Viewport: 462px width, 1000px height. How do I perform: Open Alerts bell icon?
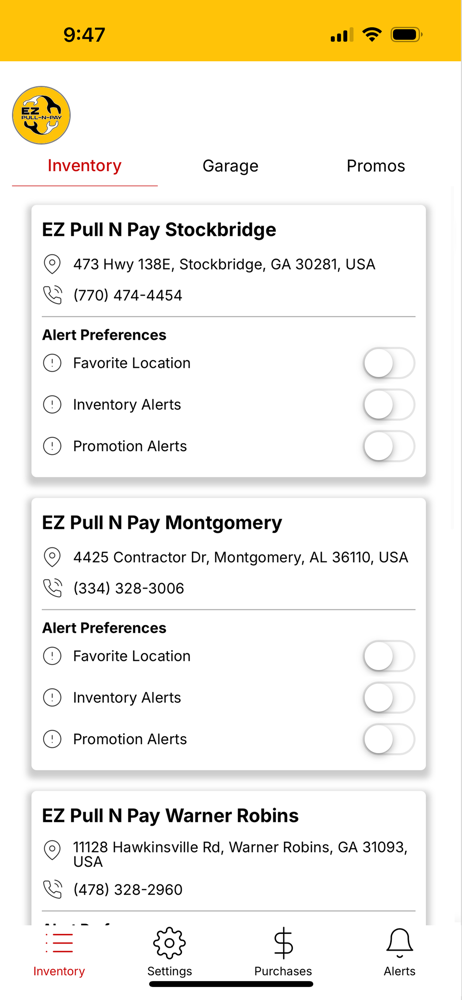click(399, 943)
